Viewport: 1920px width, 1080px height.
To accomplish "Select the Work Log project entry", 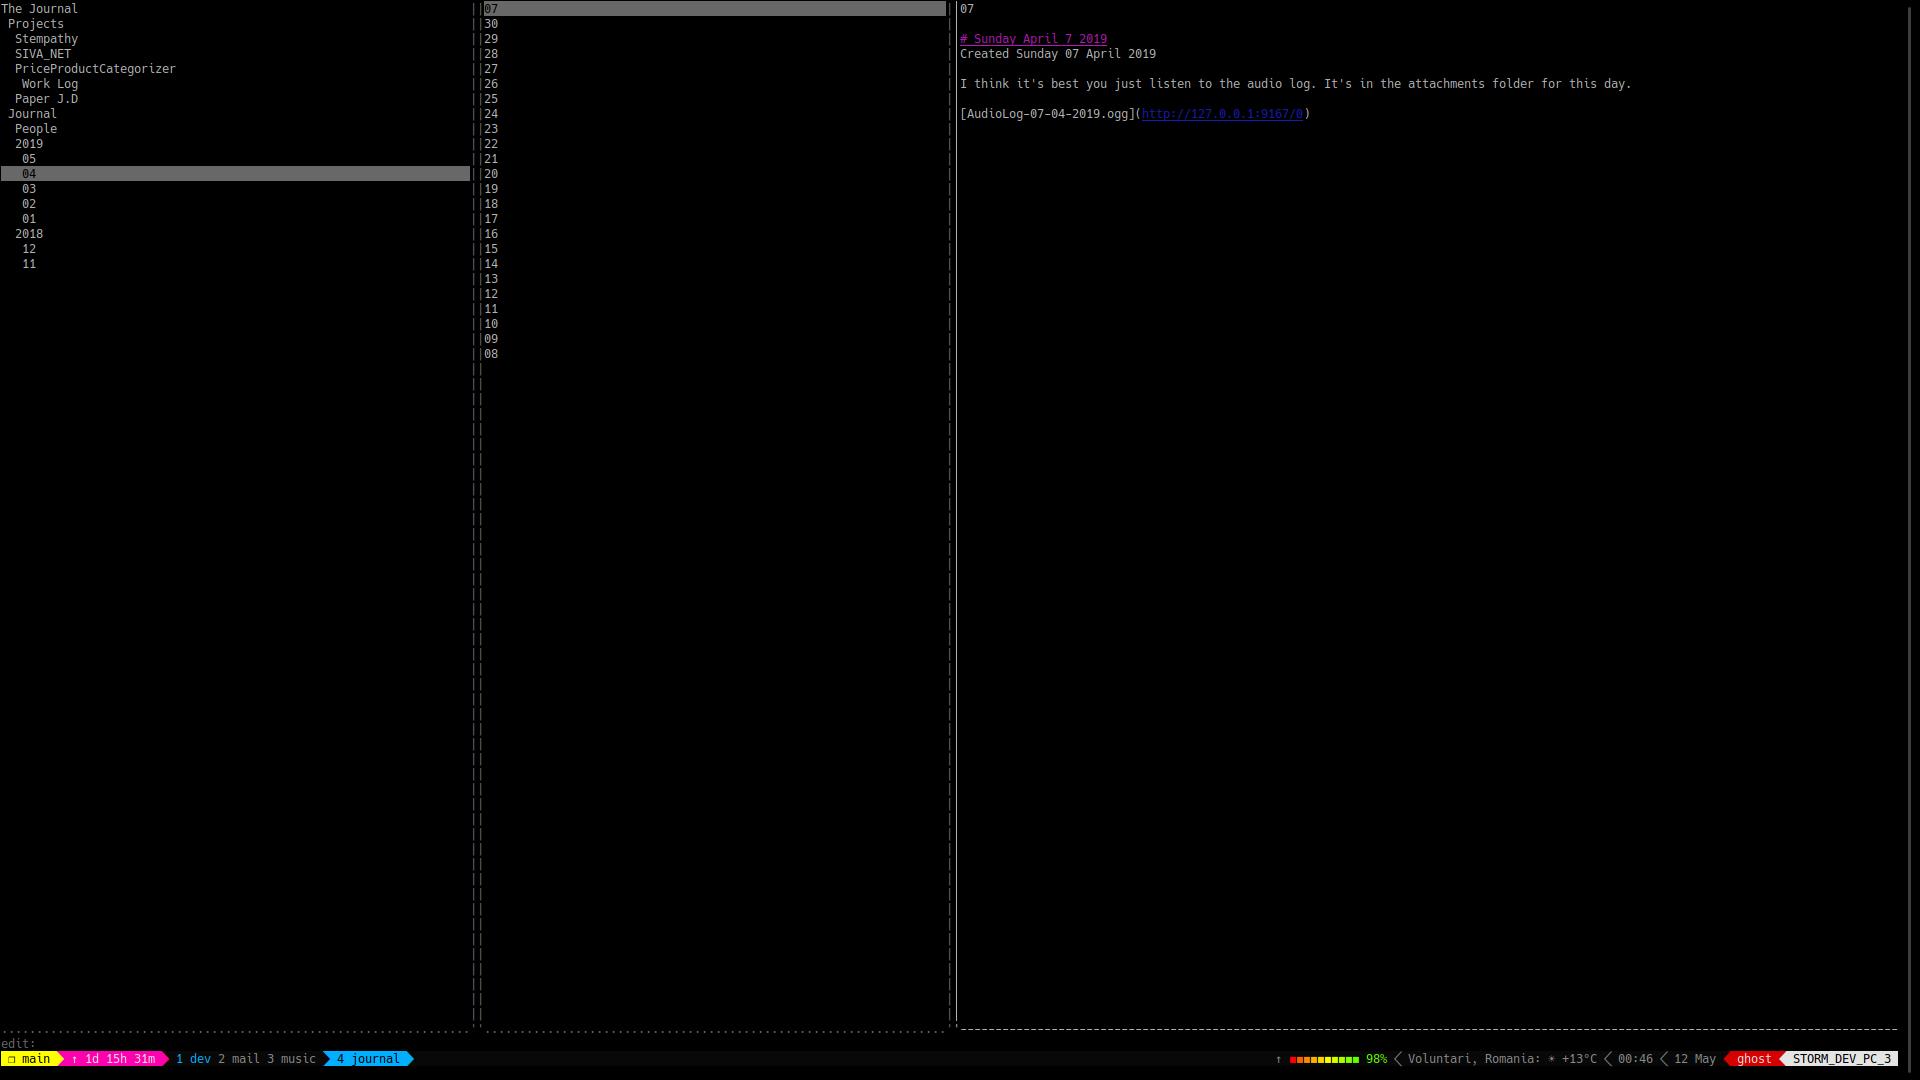I will pyautogui.click(x=51, y=83).
